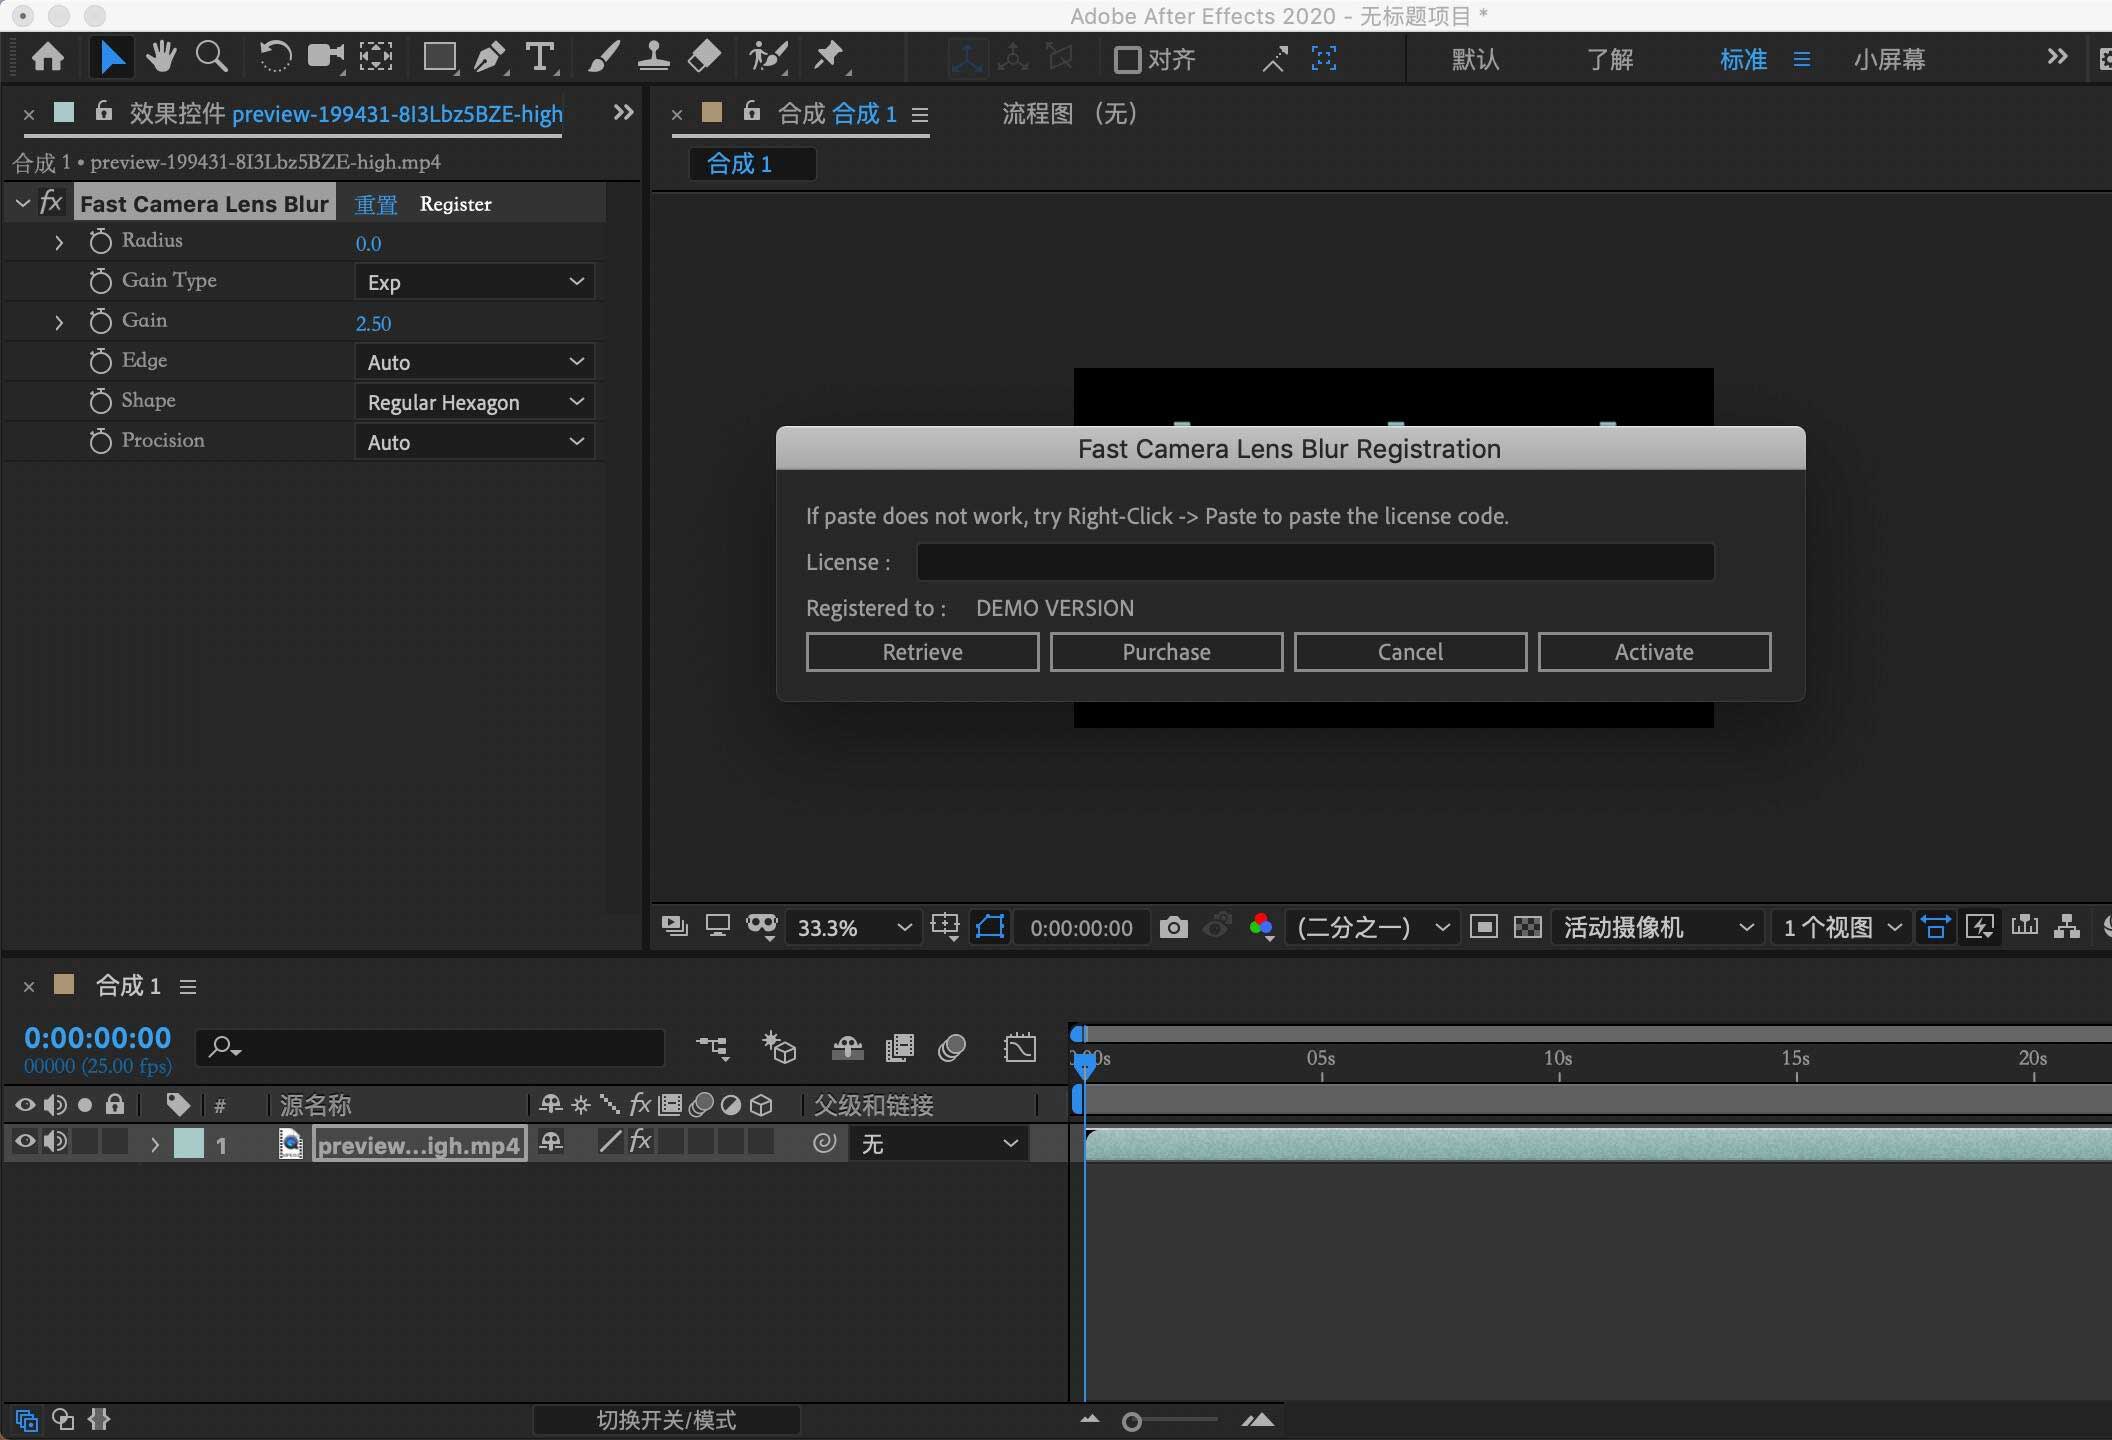Toggle fast previews button in viewer
Screen dimensions: 2112x1440
tap(1979, 927)
